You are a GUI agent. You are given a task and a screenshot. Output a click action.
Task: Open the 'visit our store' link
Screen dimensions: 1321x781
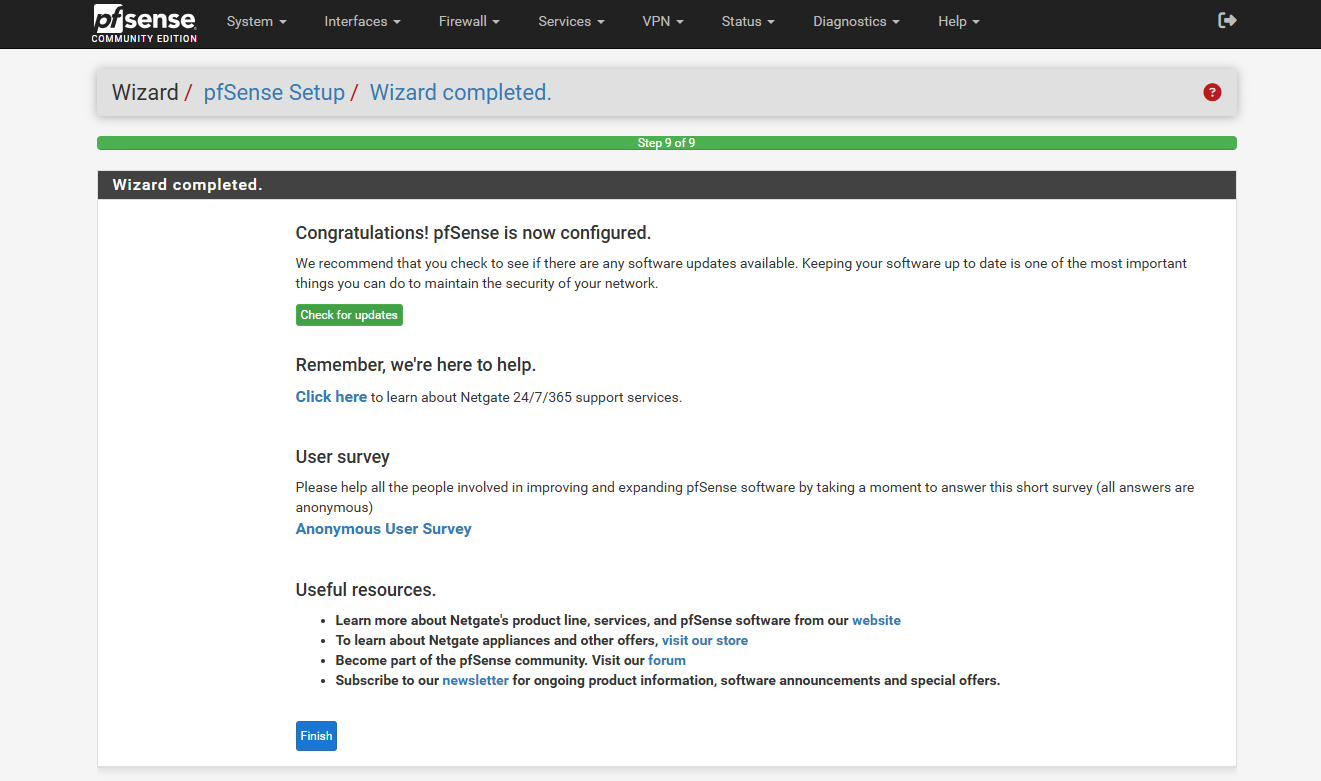705,640
